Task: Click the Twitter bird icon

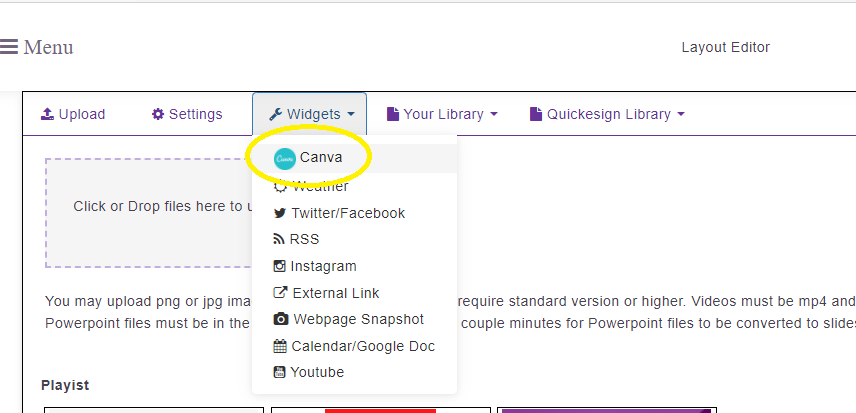Action: (x=280, y=213)
